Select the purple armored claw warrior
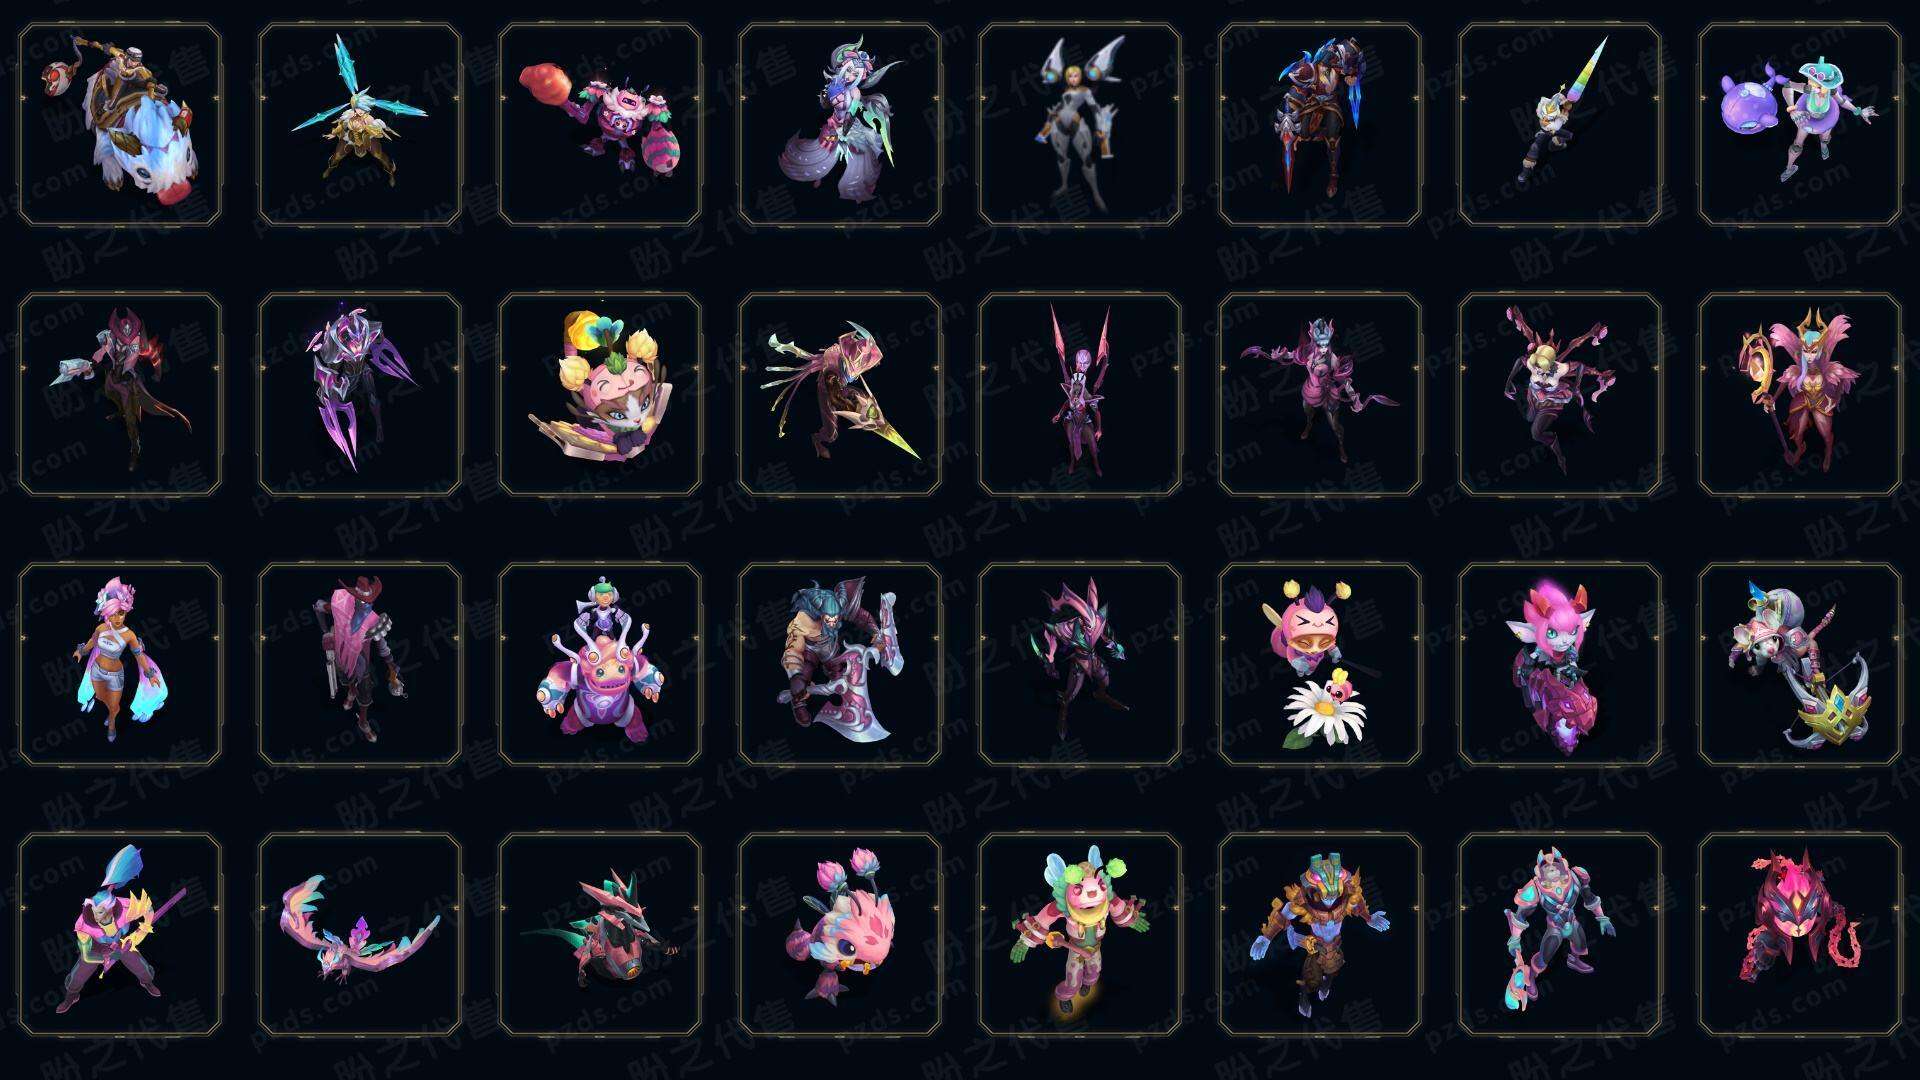This screenshot has width=1920, height=1080. (x=360, y=394)
